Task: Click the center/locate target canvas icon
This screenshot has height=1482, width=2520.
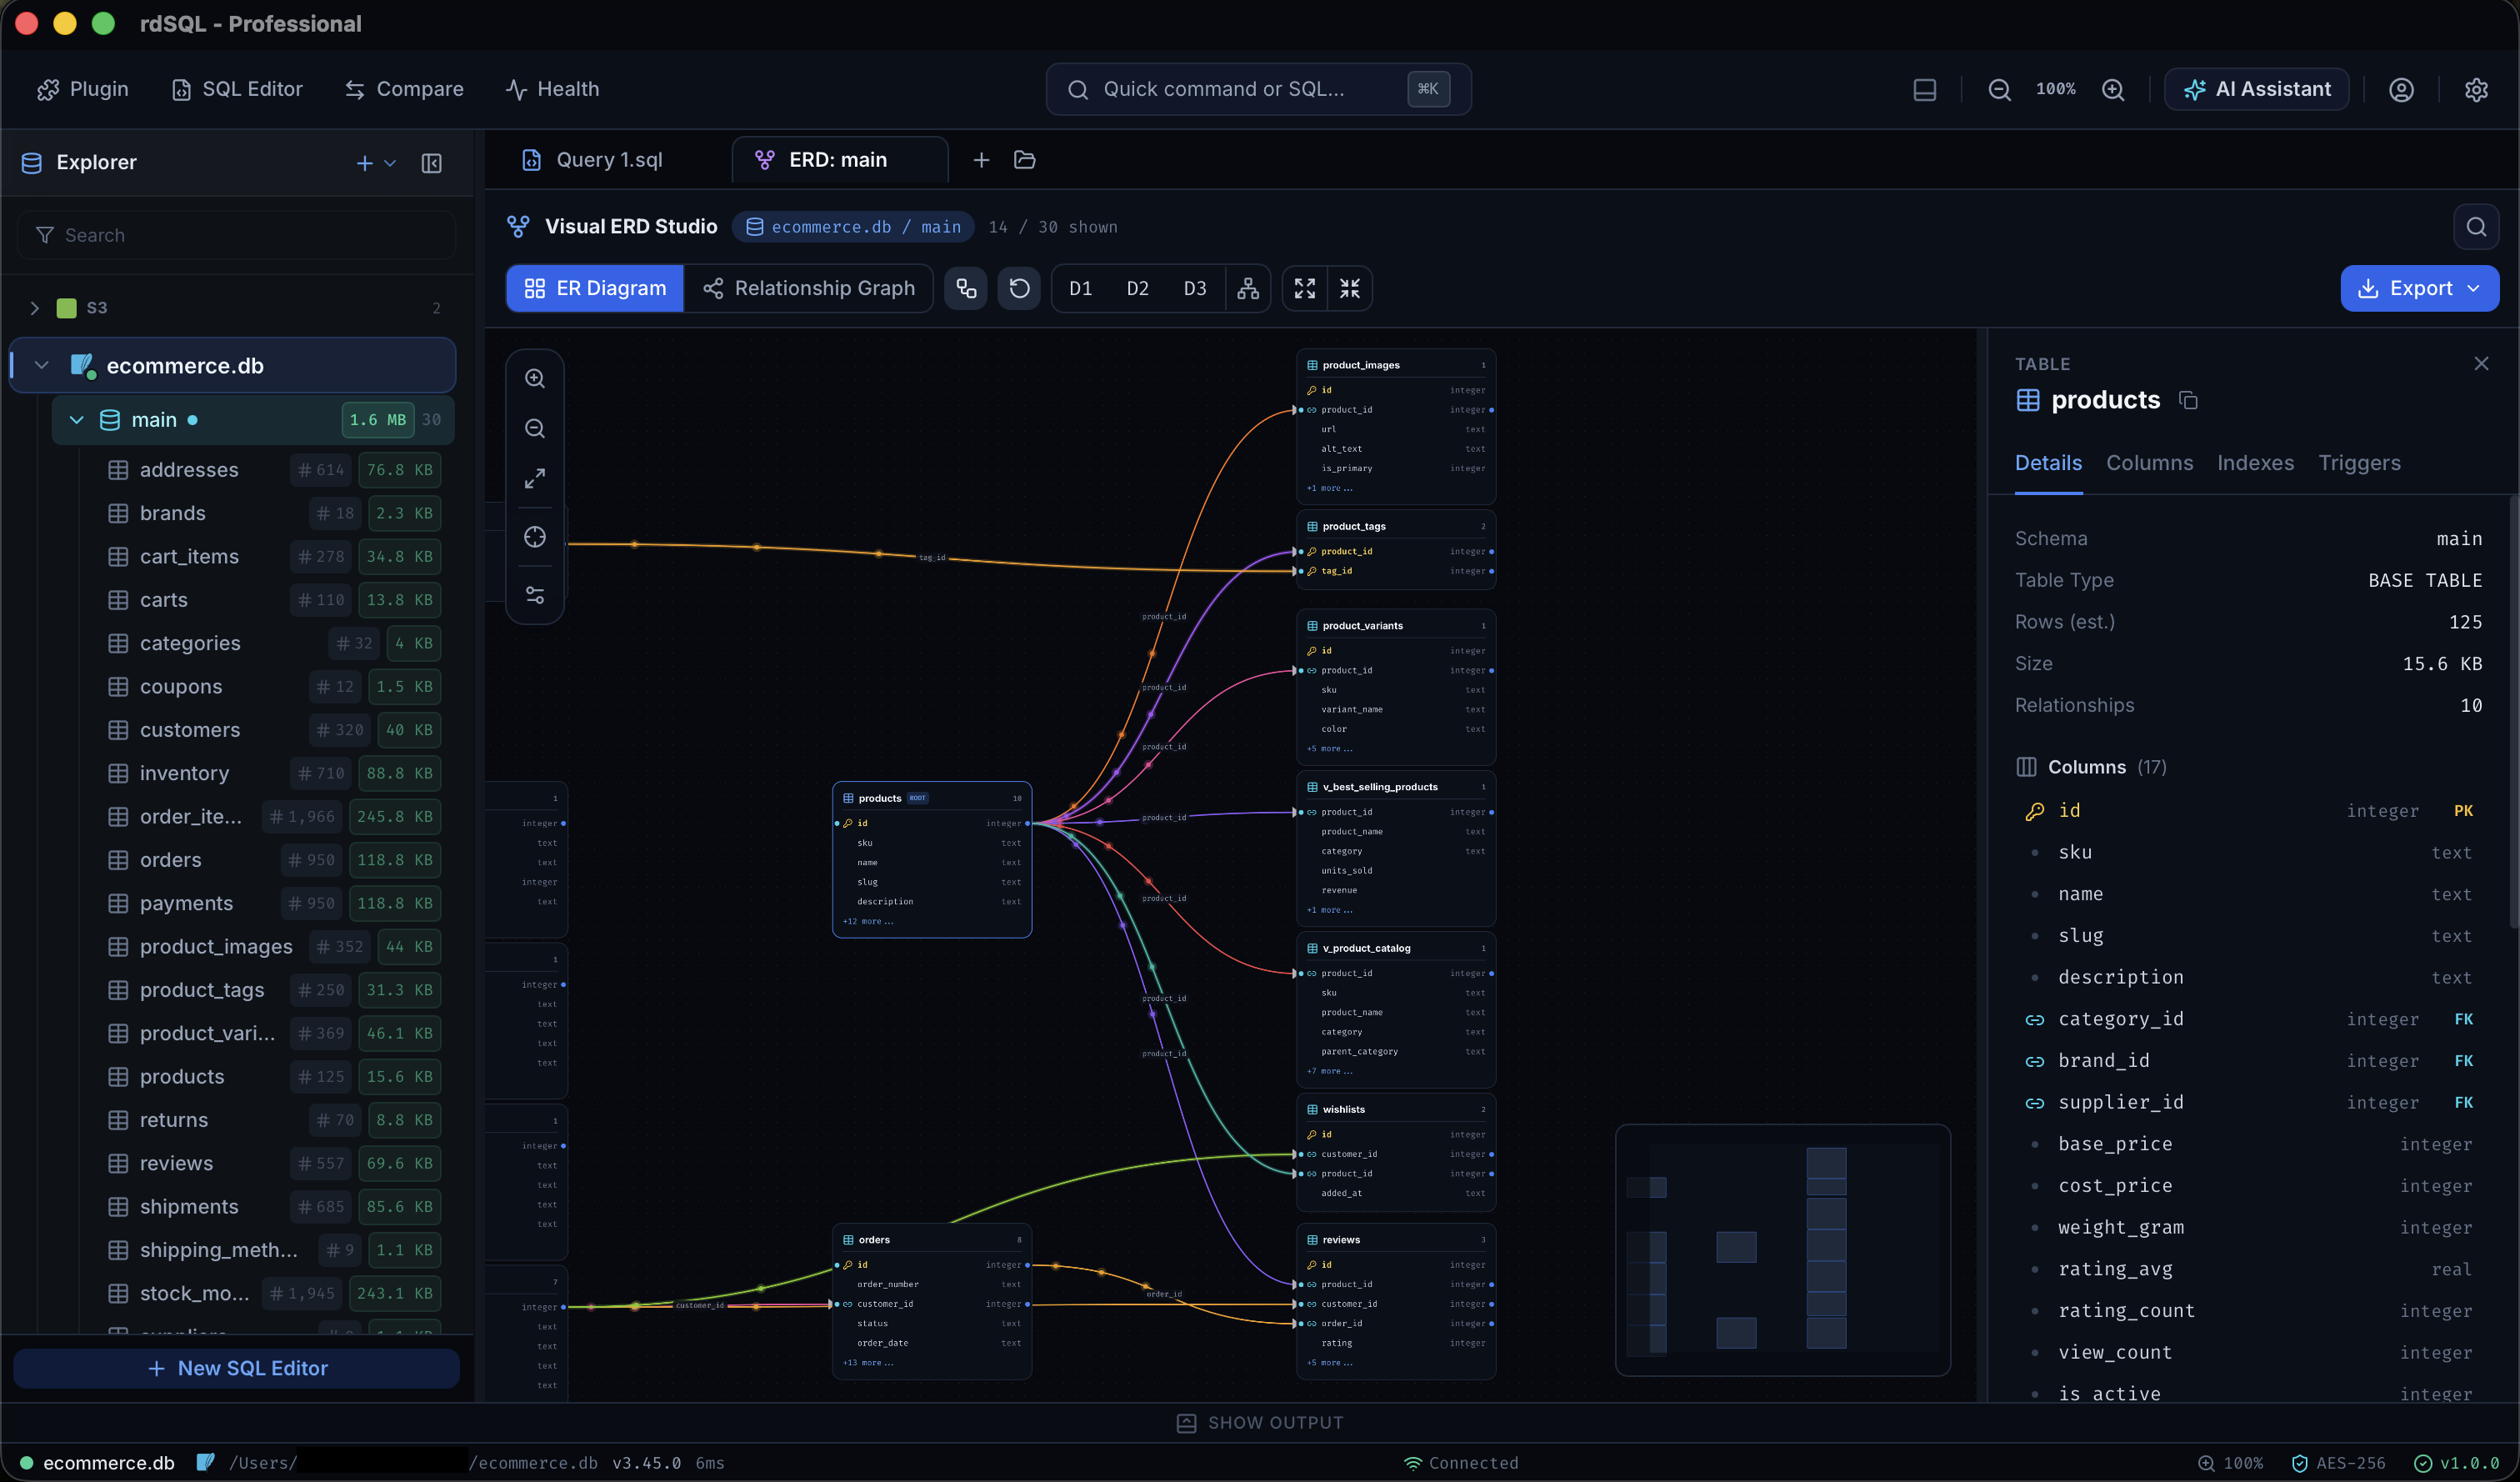Action: click(x=535, y=537)
